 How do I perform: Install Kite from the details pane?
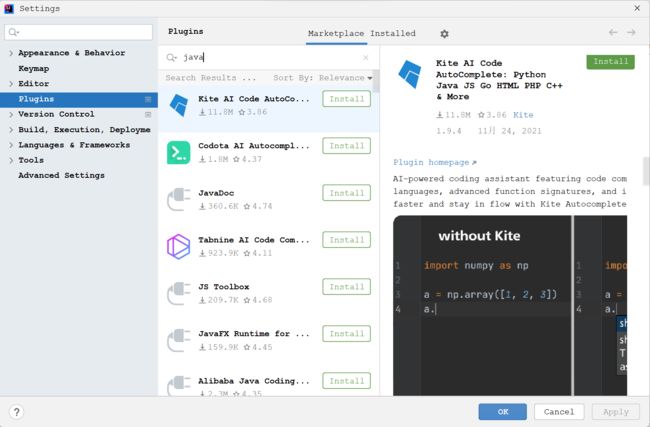pos(610,62)
